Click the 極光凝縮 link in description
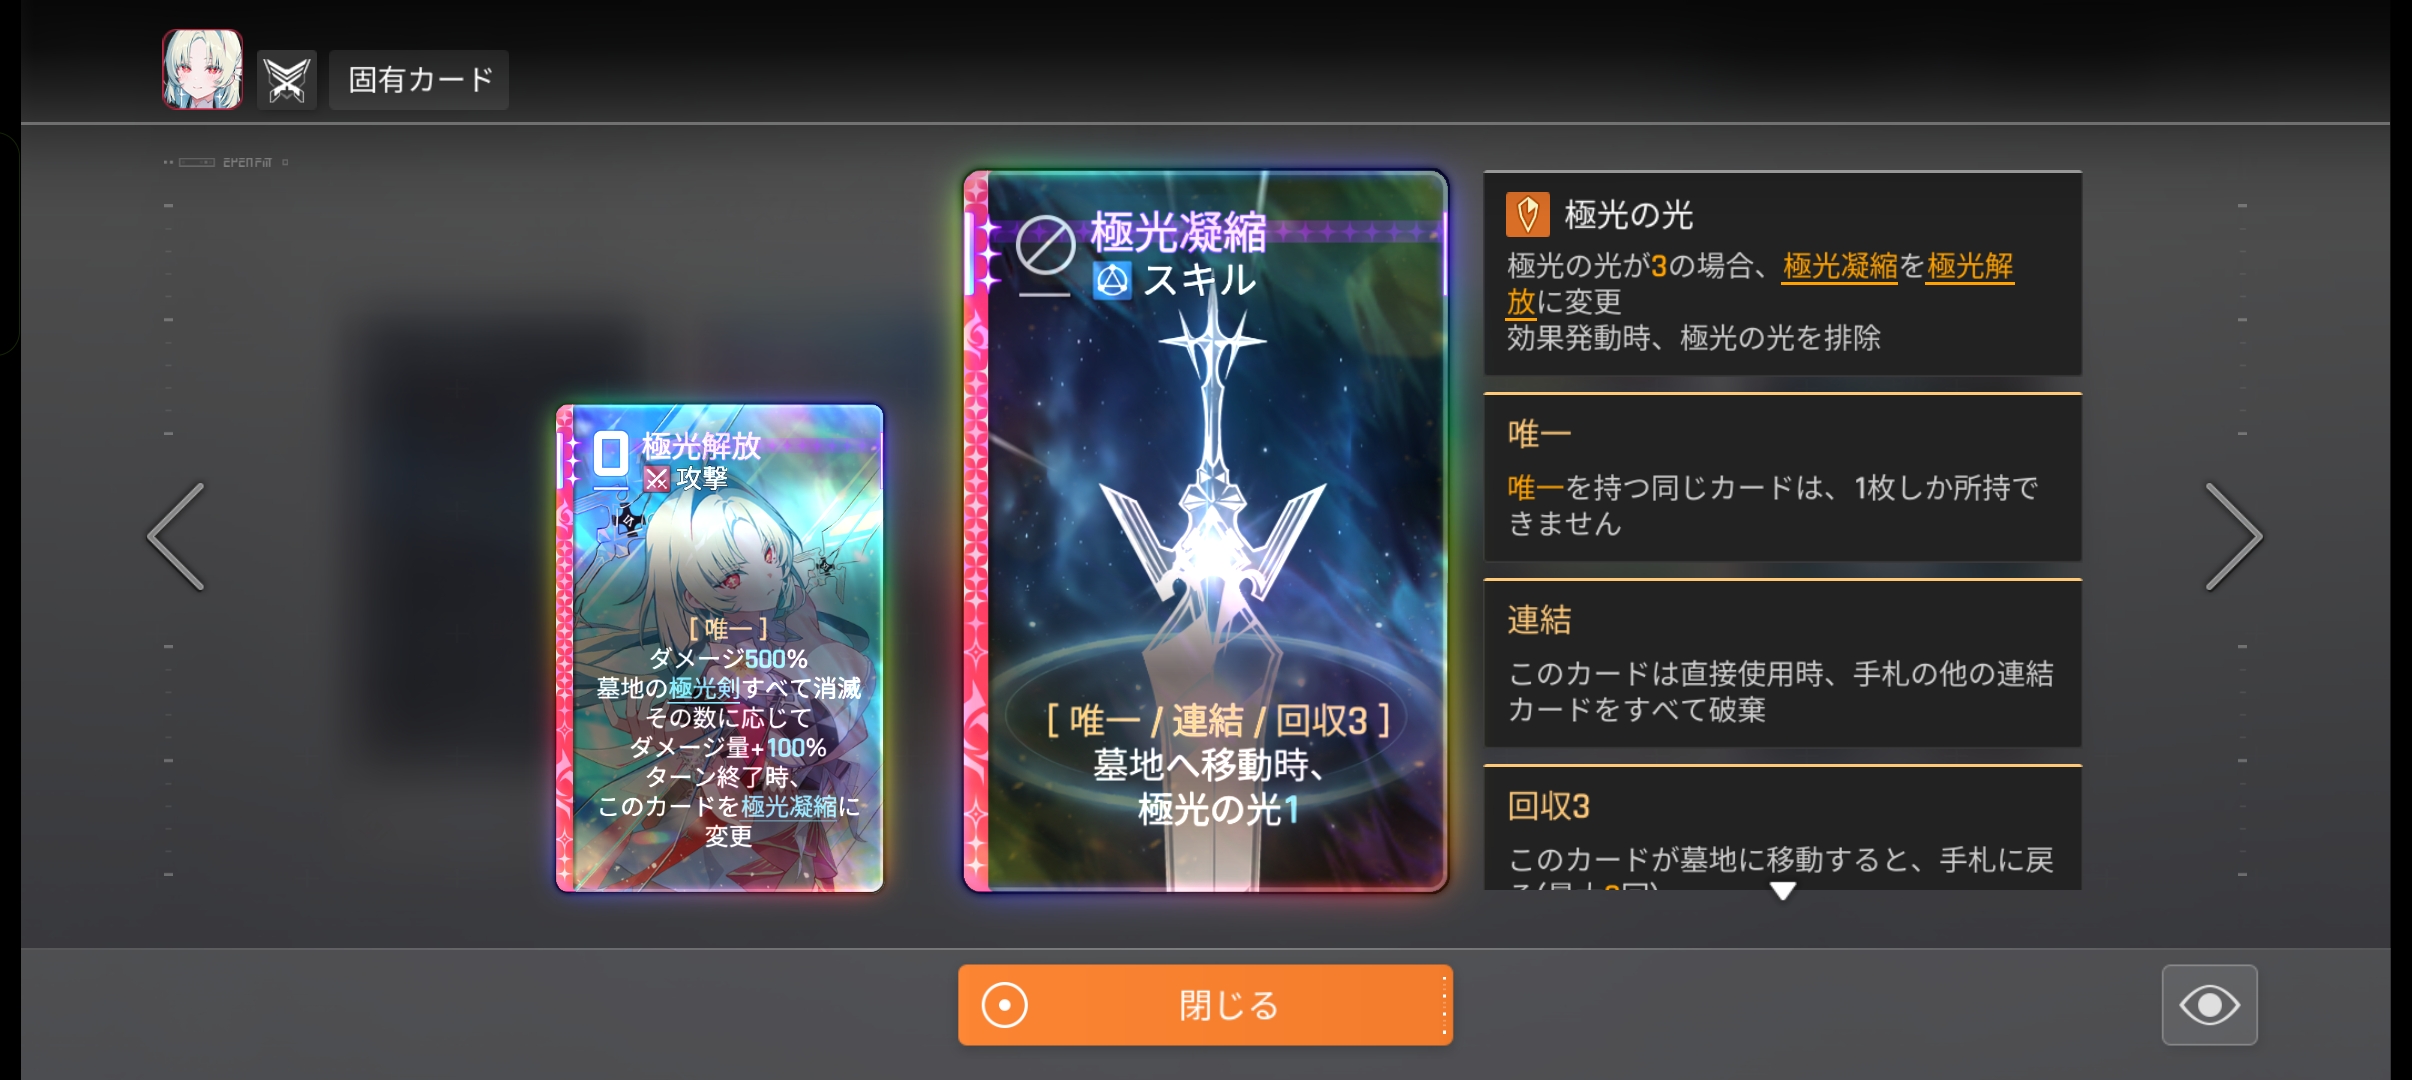This screenshot has height=1080, width=2412. [x=1840, y=267]
